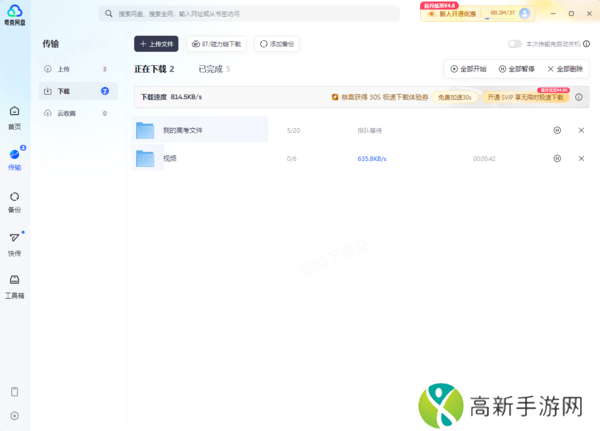This screenshot has height=431, width=600.
Task: Open 首页 home in the sidebar
Action: (14, 116)
